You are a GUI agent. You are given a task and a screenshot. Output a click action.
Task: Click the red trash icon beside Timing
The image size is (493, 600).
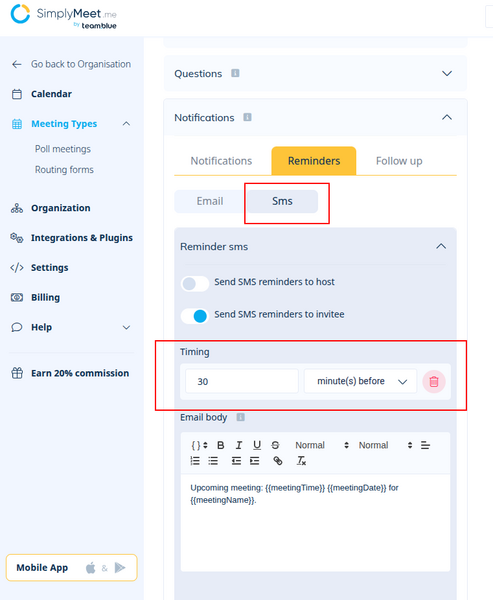(x=434, y=382)
